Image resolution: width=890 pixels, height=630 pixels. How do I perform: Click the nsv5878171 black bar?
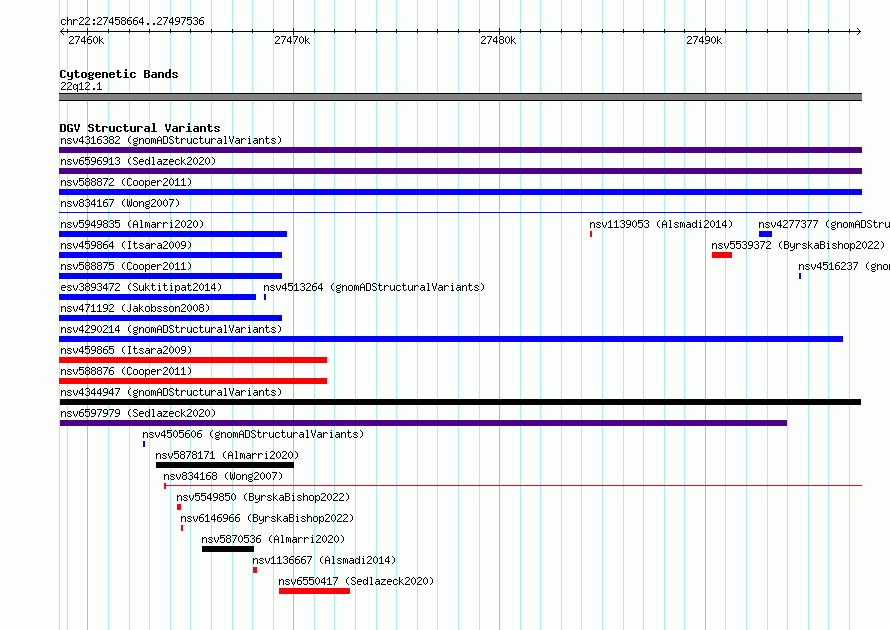click(225, 465)
